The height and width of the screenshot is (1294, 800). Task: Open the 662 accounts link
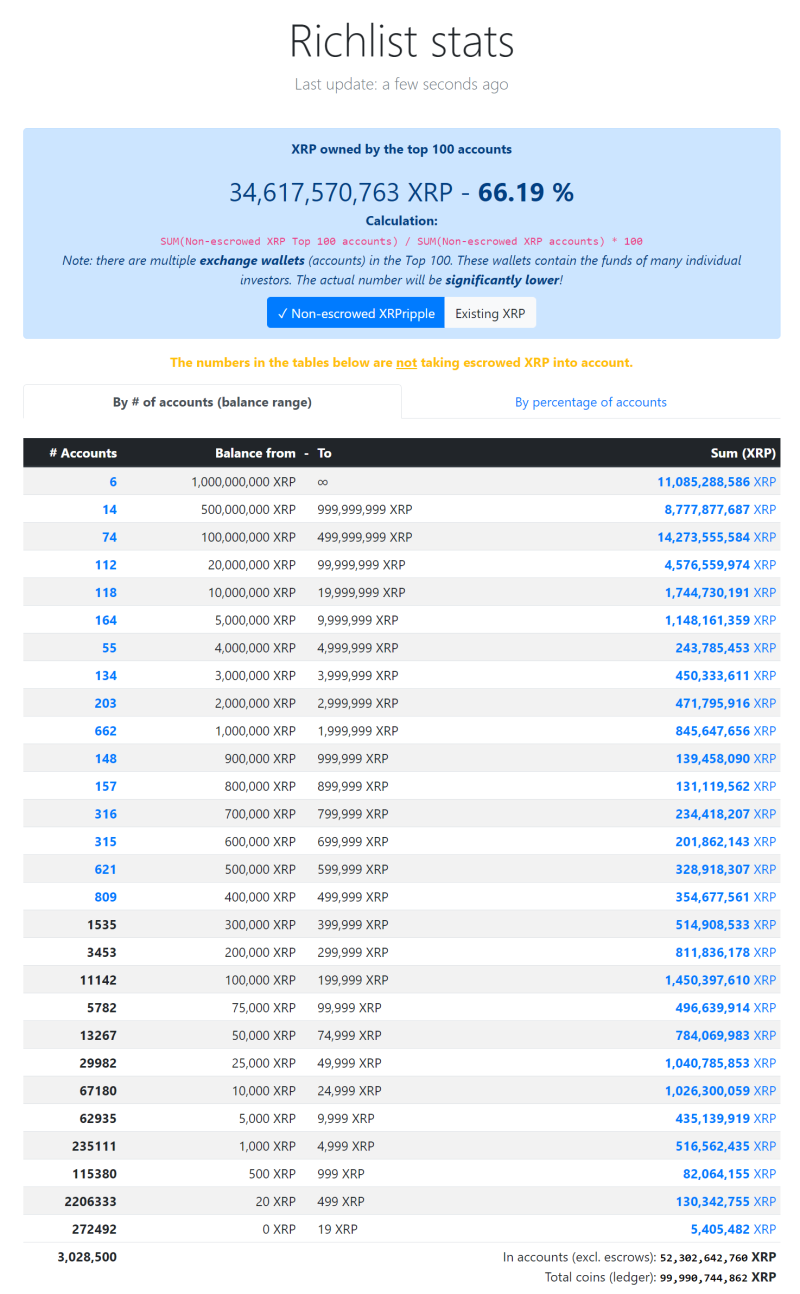pos(106,731)
